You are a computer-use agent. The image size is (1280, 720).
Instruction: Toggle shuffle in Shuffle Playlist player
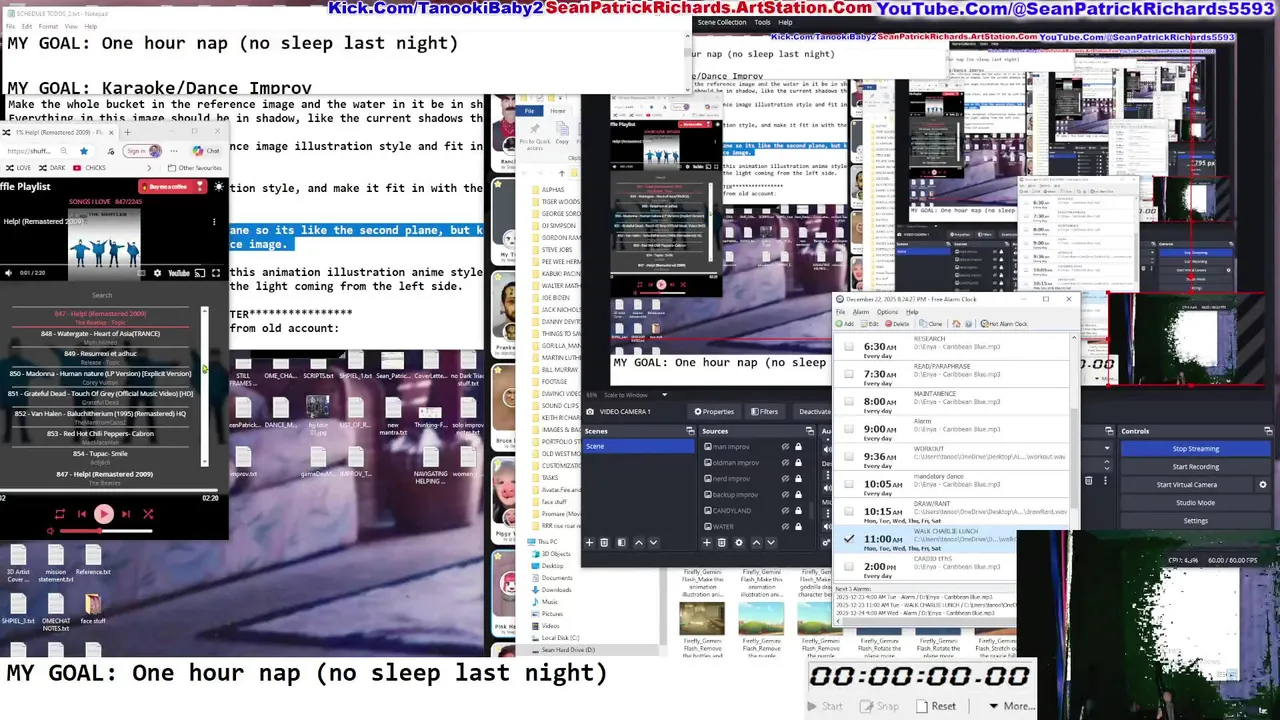click(148, 514)
